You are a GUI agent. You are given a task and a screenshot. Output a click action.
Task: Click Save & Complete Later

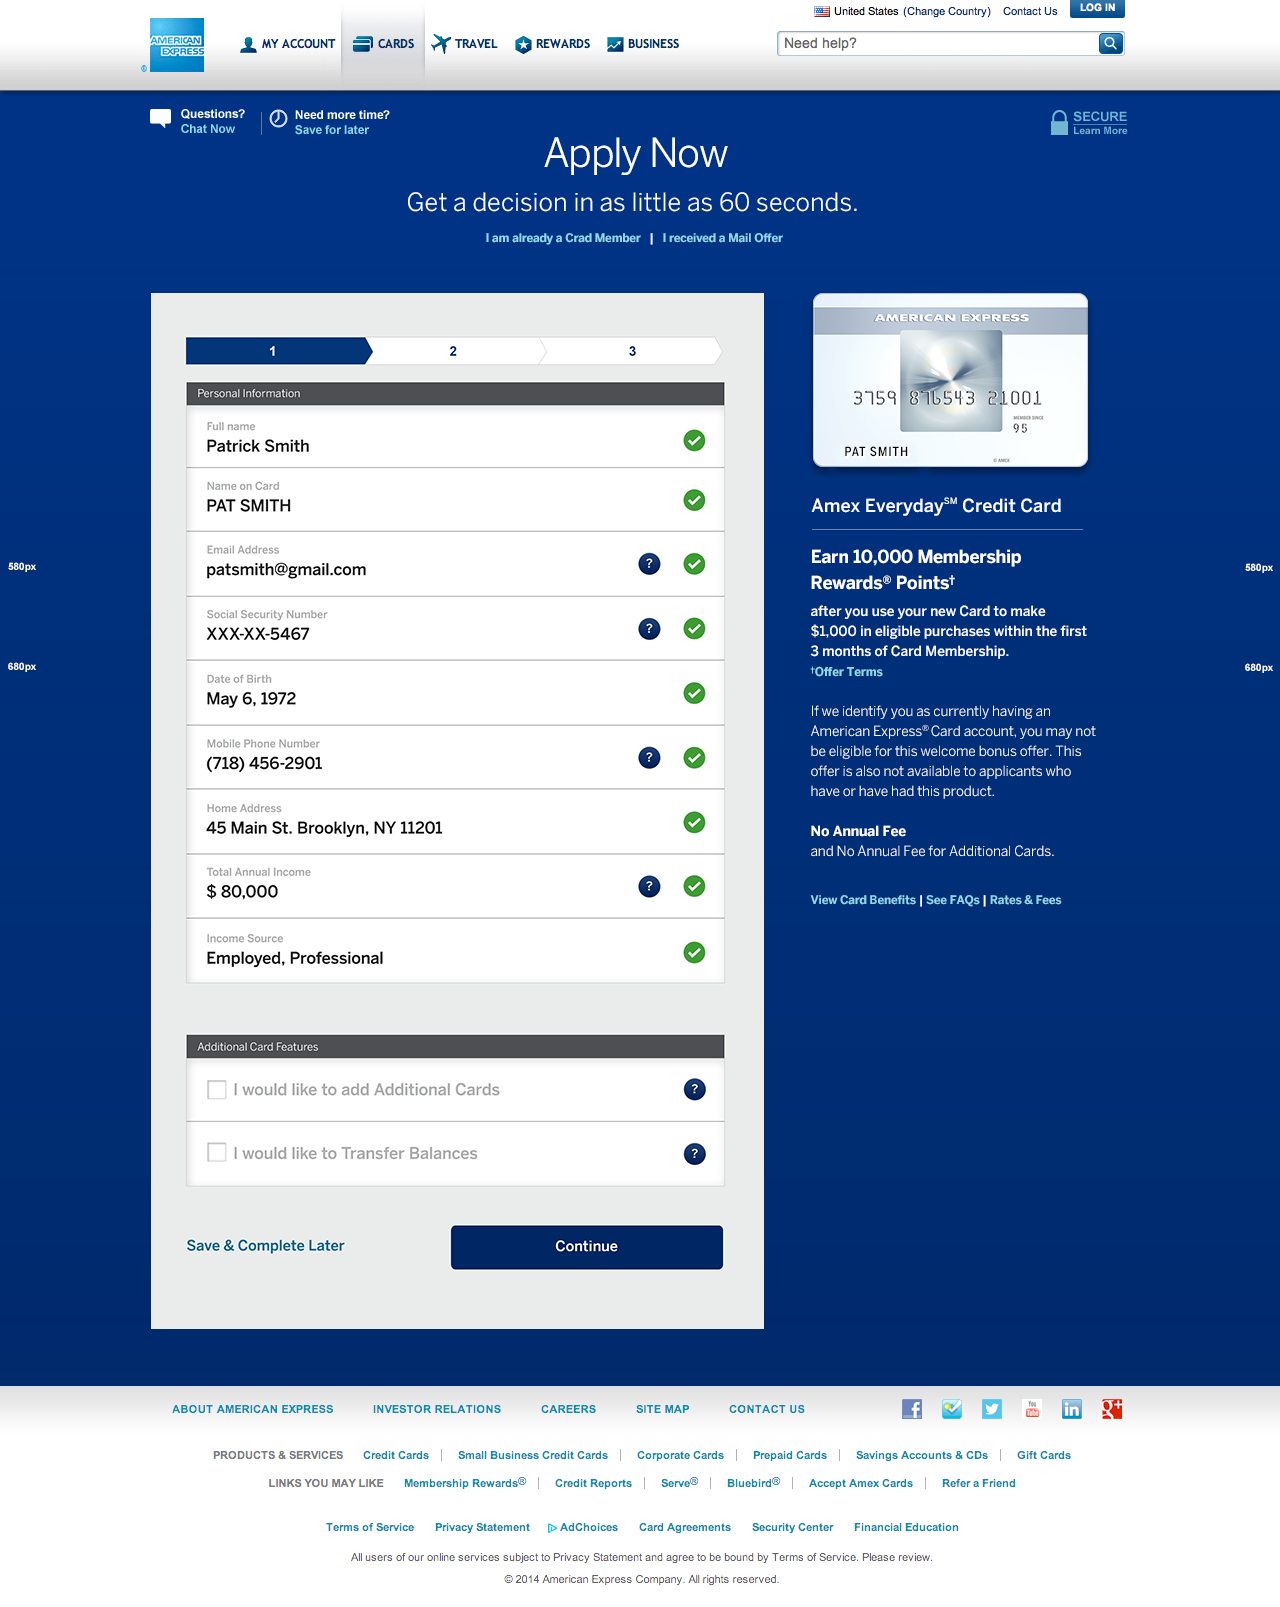pos(265,1246)
